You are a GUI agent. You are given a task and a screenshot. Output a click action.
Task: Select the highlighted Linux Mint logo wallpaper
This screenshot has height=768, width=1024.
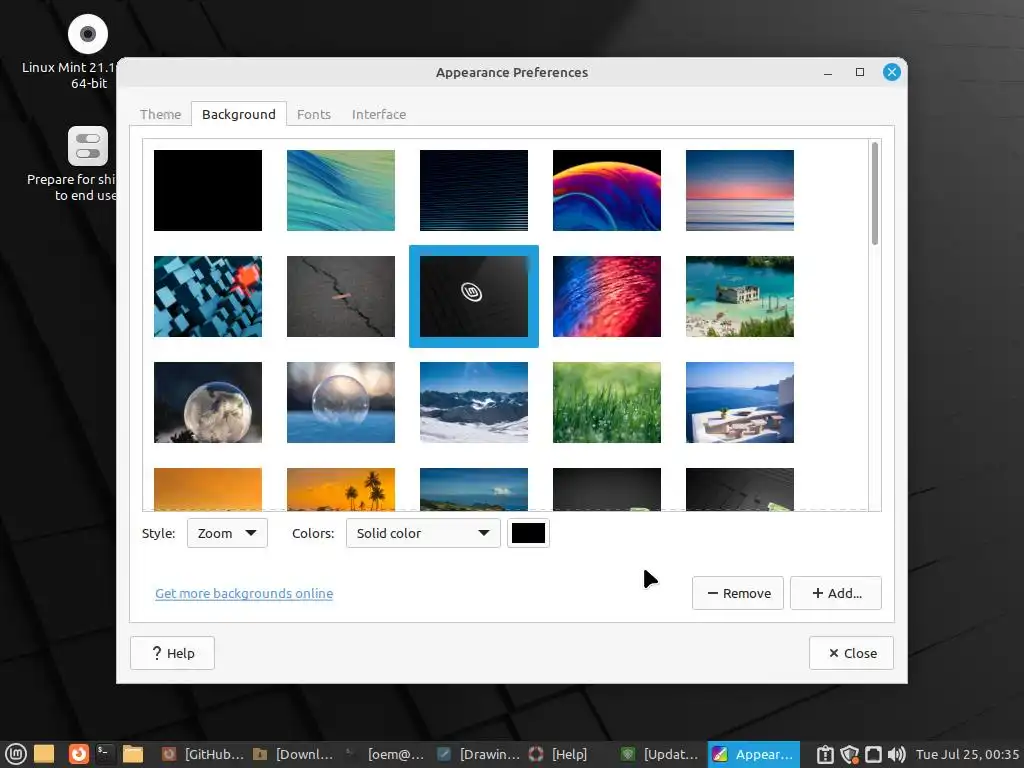tap(473, 296)
